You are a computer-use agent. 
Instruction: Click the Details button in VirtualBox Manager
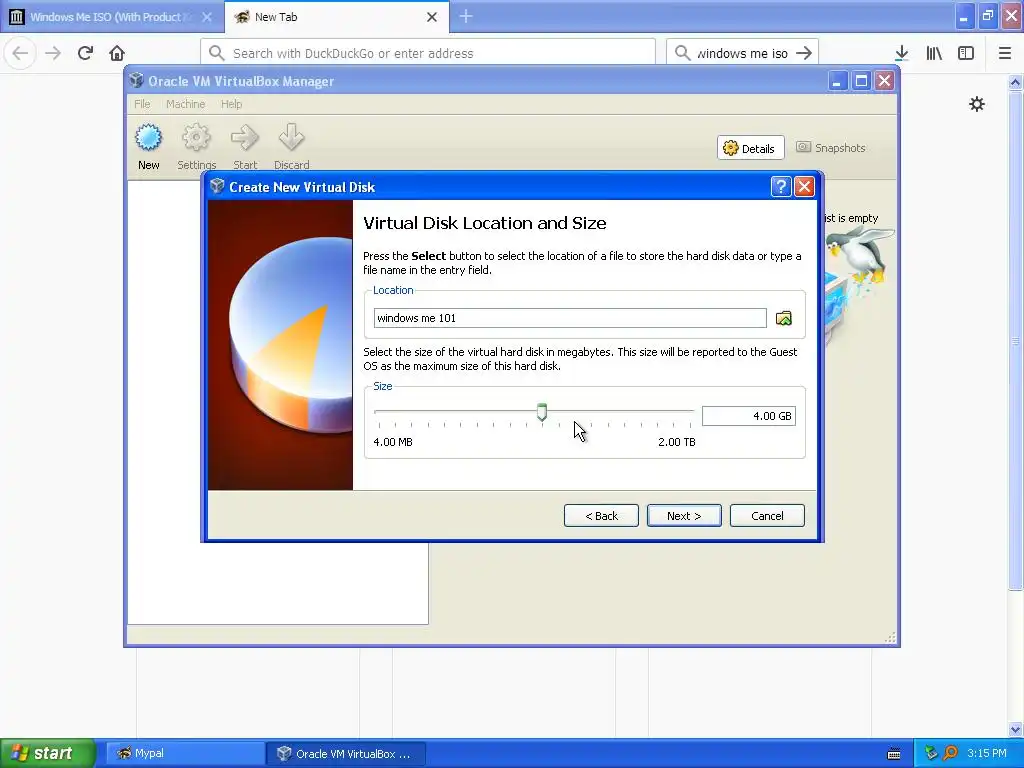pos(750,148)
